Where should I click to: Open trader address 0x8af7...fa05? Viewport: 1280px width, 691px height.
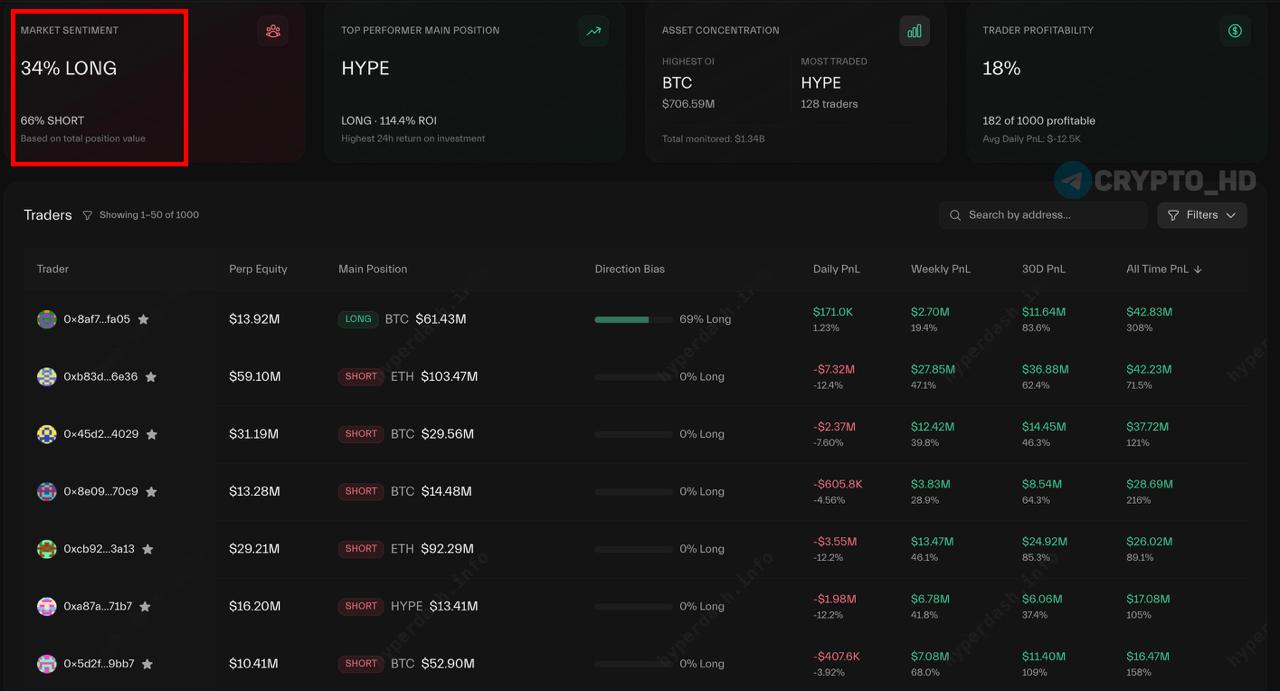(97, 319)
